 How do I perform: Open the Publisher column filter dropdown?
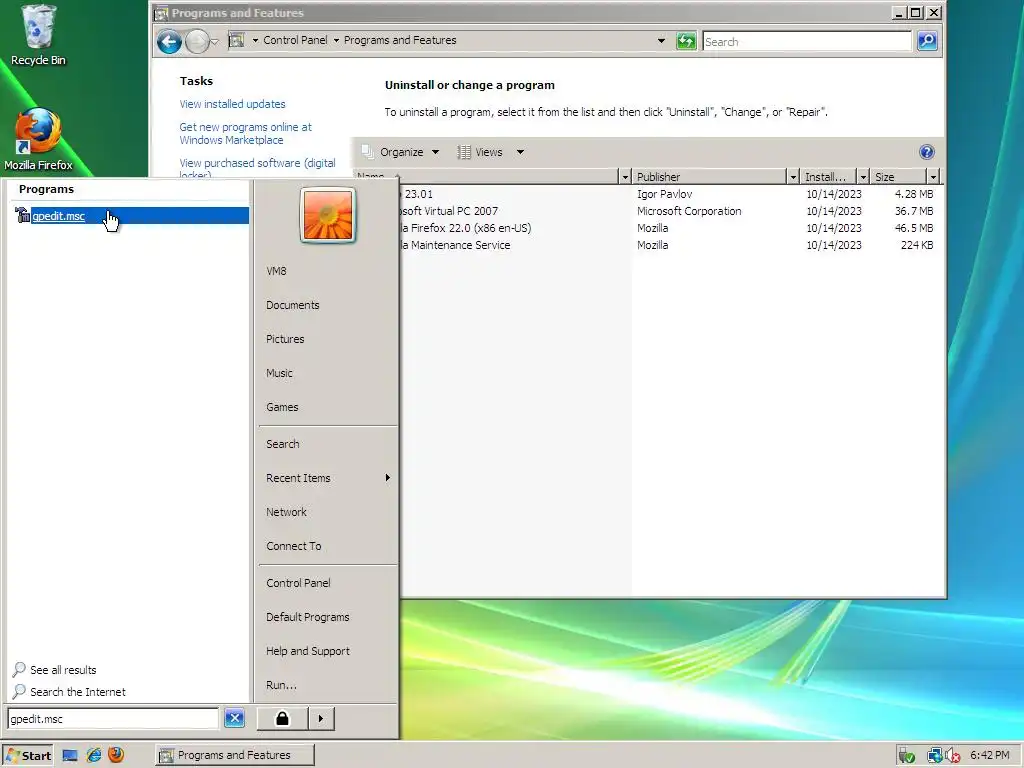point(793,177)
